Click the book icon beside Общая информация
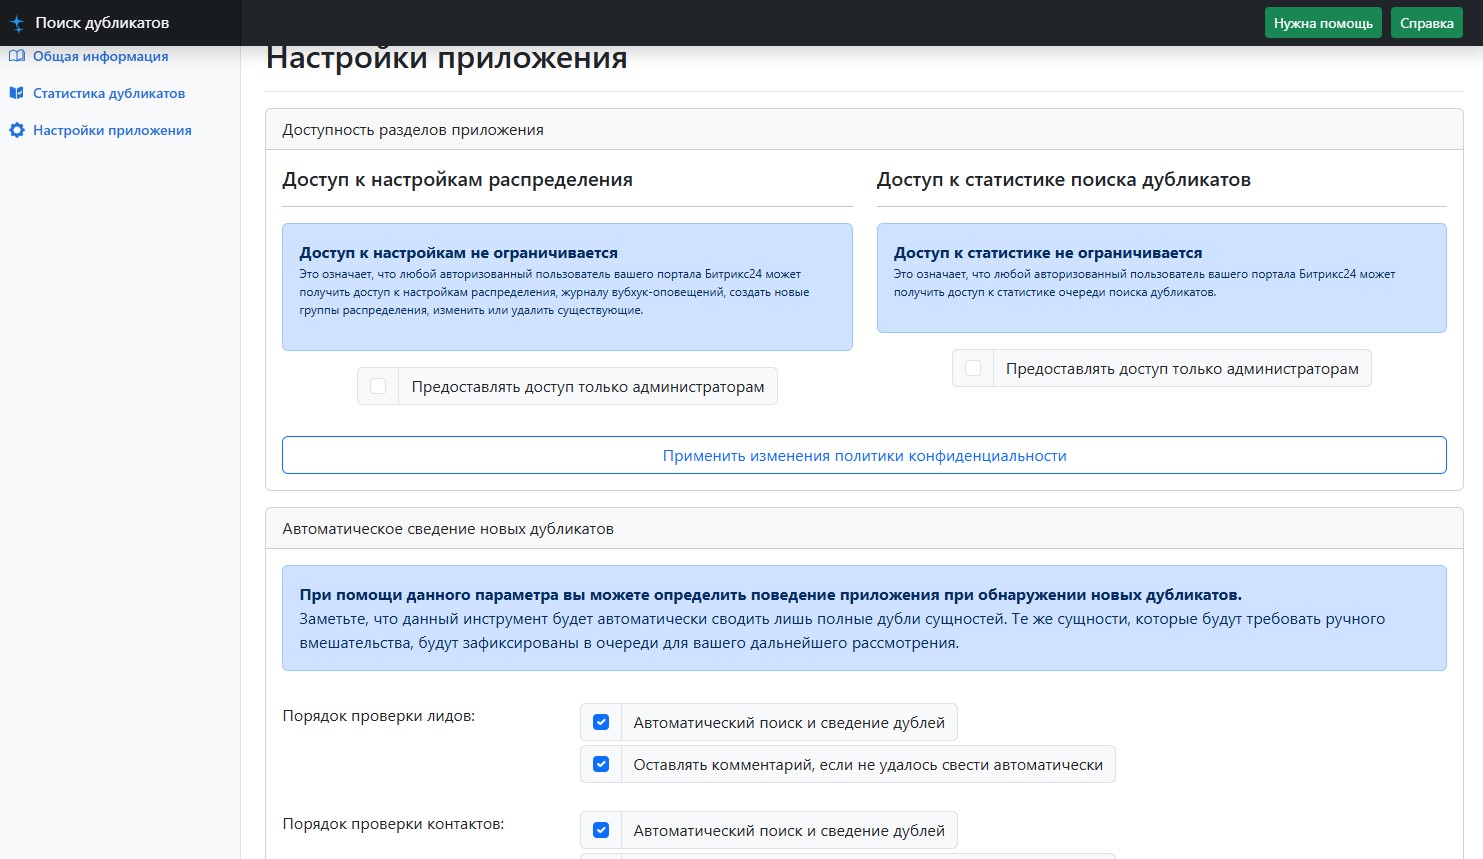1483x859 pixels. 16,56
